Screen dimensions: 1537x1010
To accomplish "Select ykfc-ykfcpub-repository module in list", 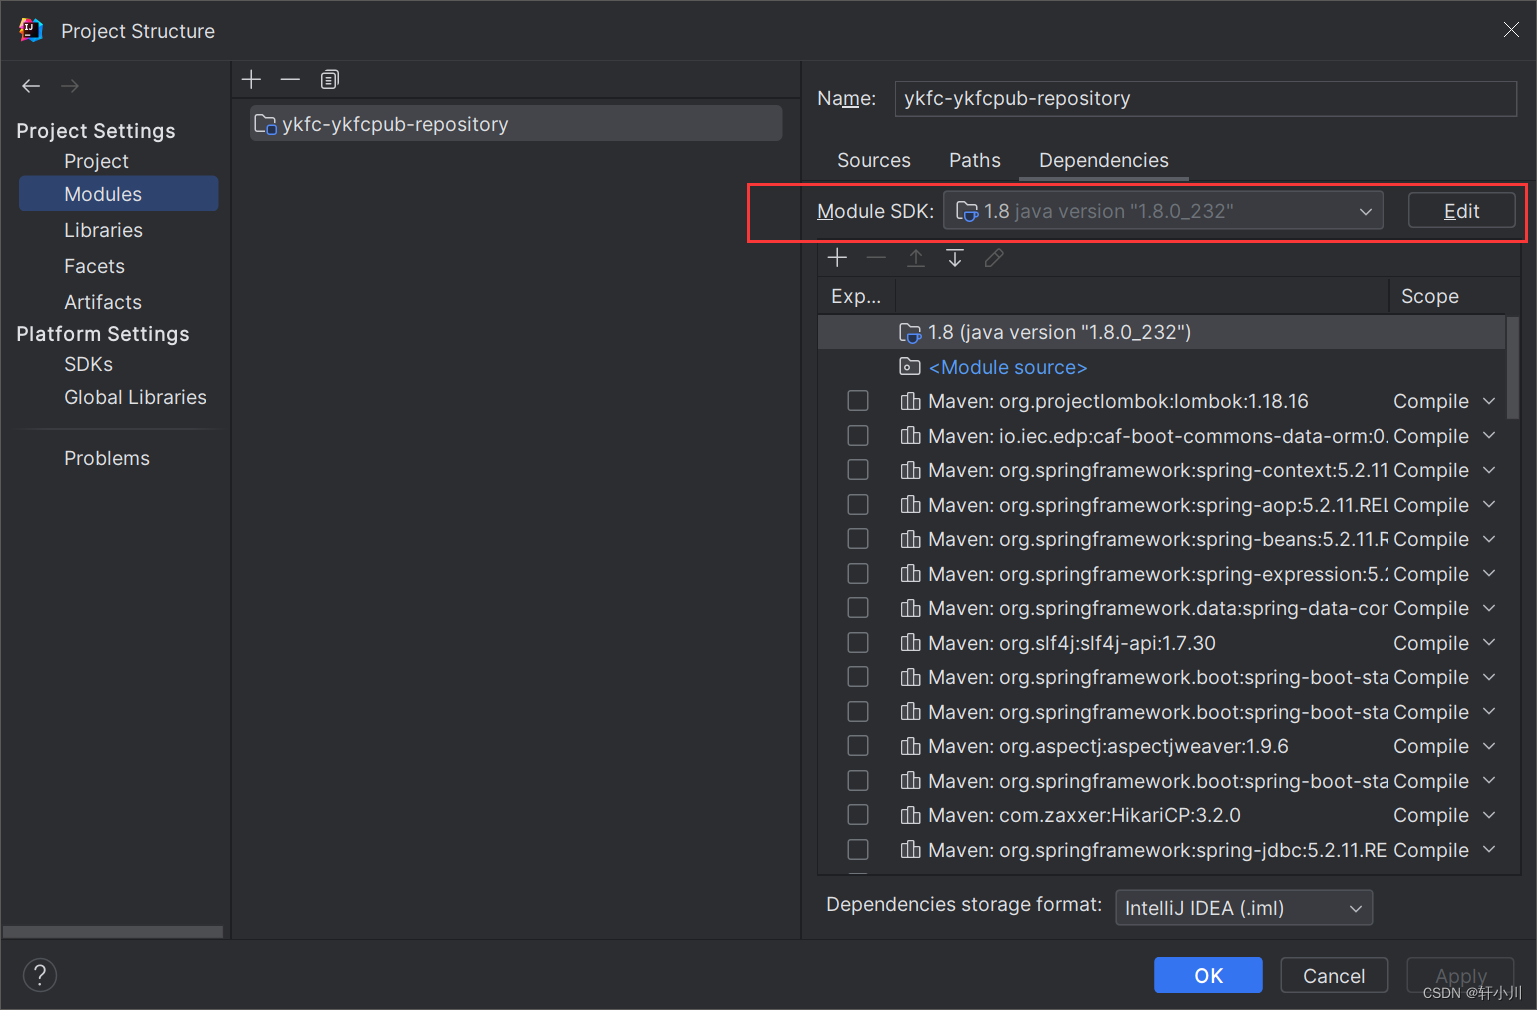I will (516, 124).
